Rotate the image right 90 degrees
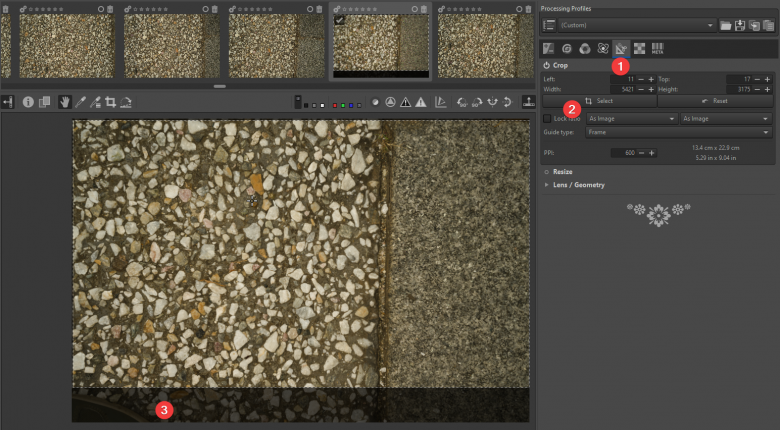This screenshot has width=780, height=430. (477, 102)
